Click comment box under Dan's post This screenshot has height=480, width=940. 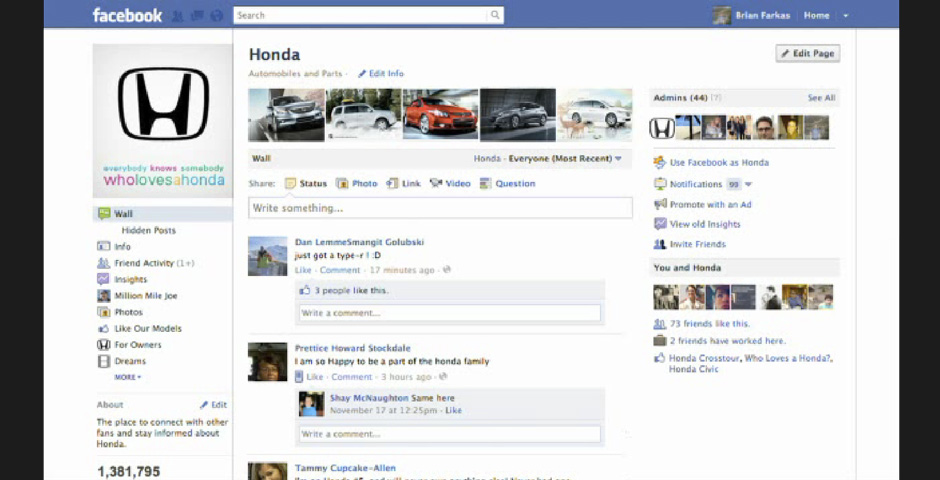pos(450,313)
